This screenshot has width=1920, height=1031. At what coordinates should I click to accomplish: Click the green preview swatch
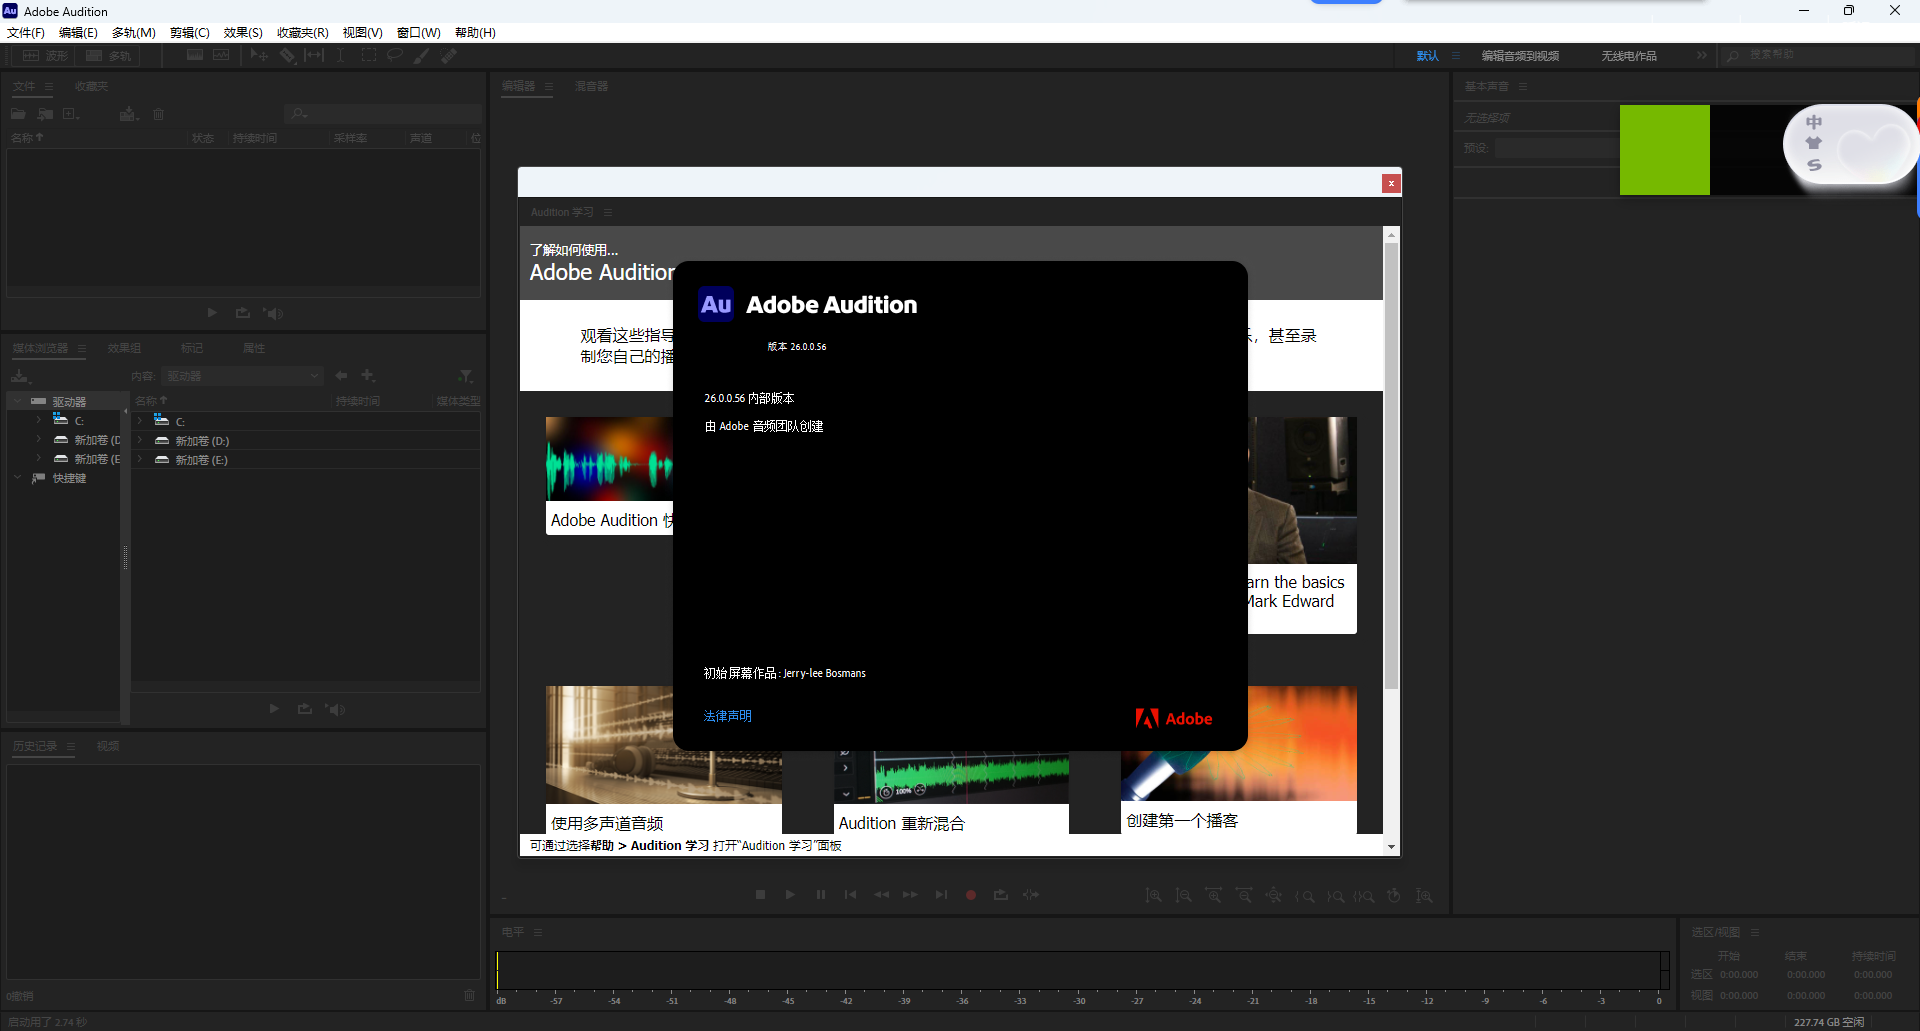pos(1664,149)
